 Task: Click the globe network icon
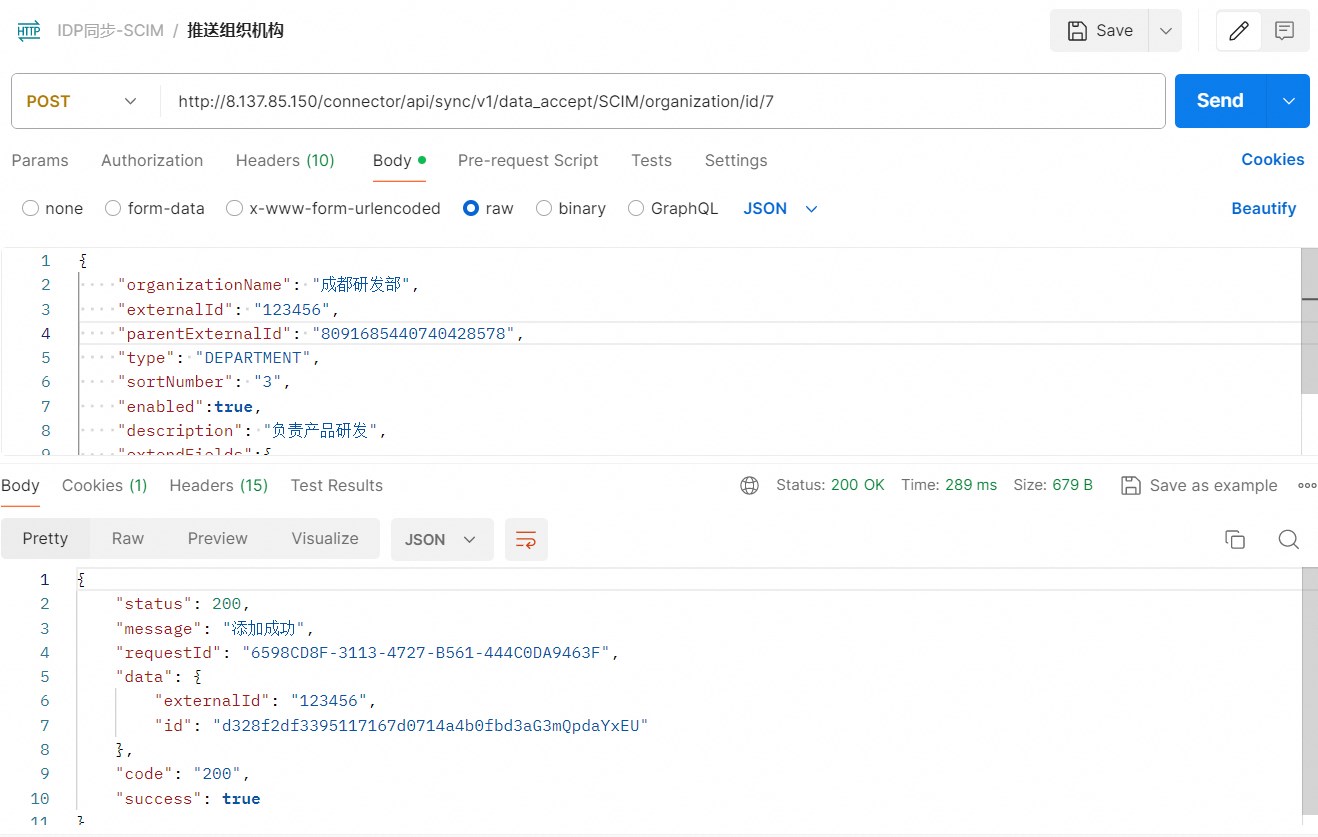click(x=749, y=486)
